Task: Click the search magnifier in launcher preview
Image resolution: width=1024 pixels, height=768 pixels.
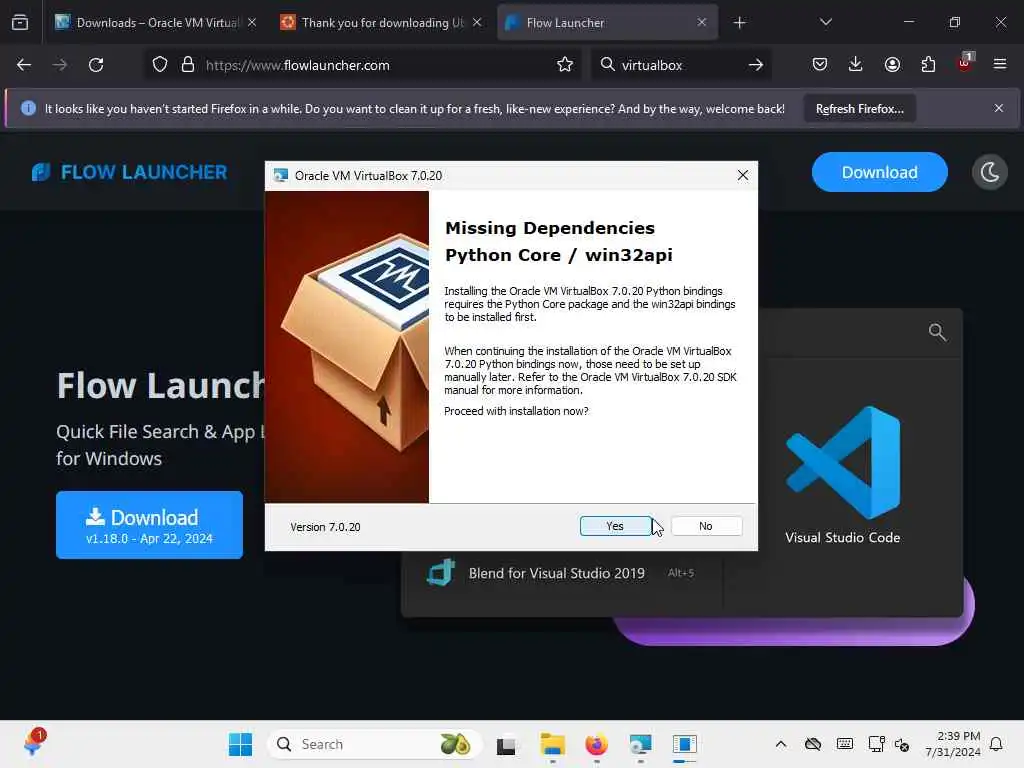Action: [x=937, y=332]
